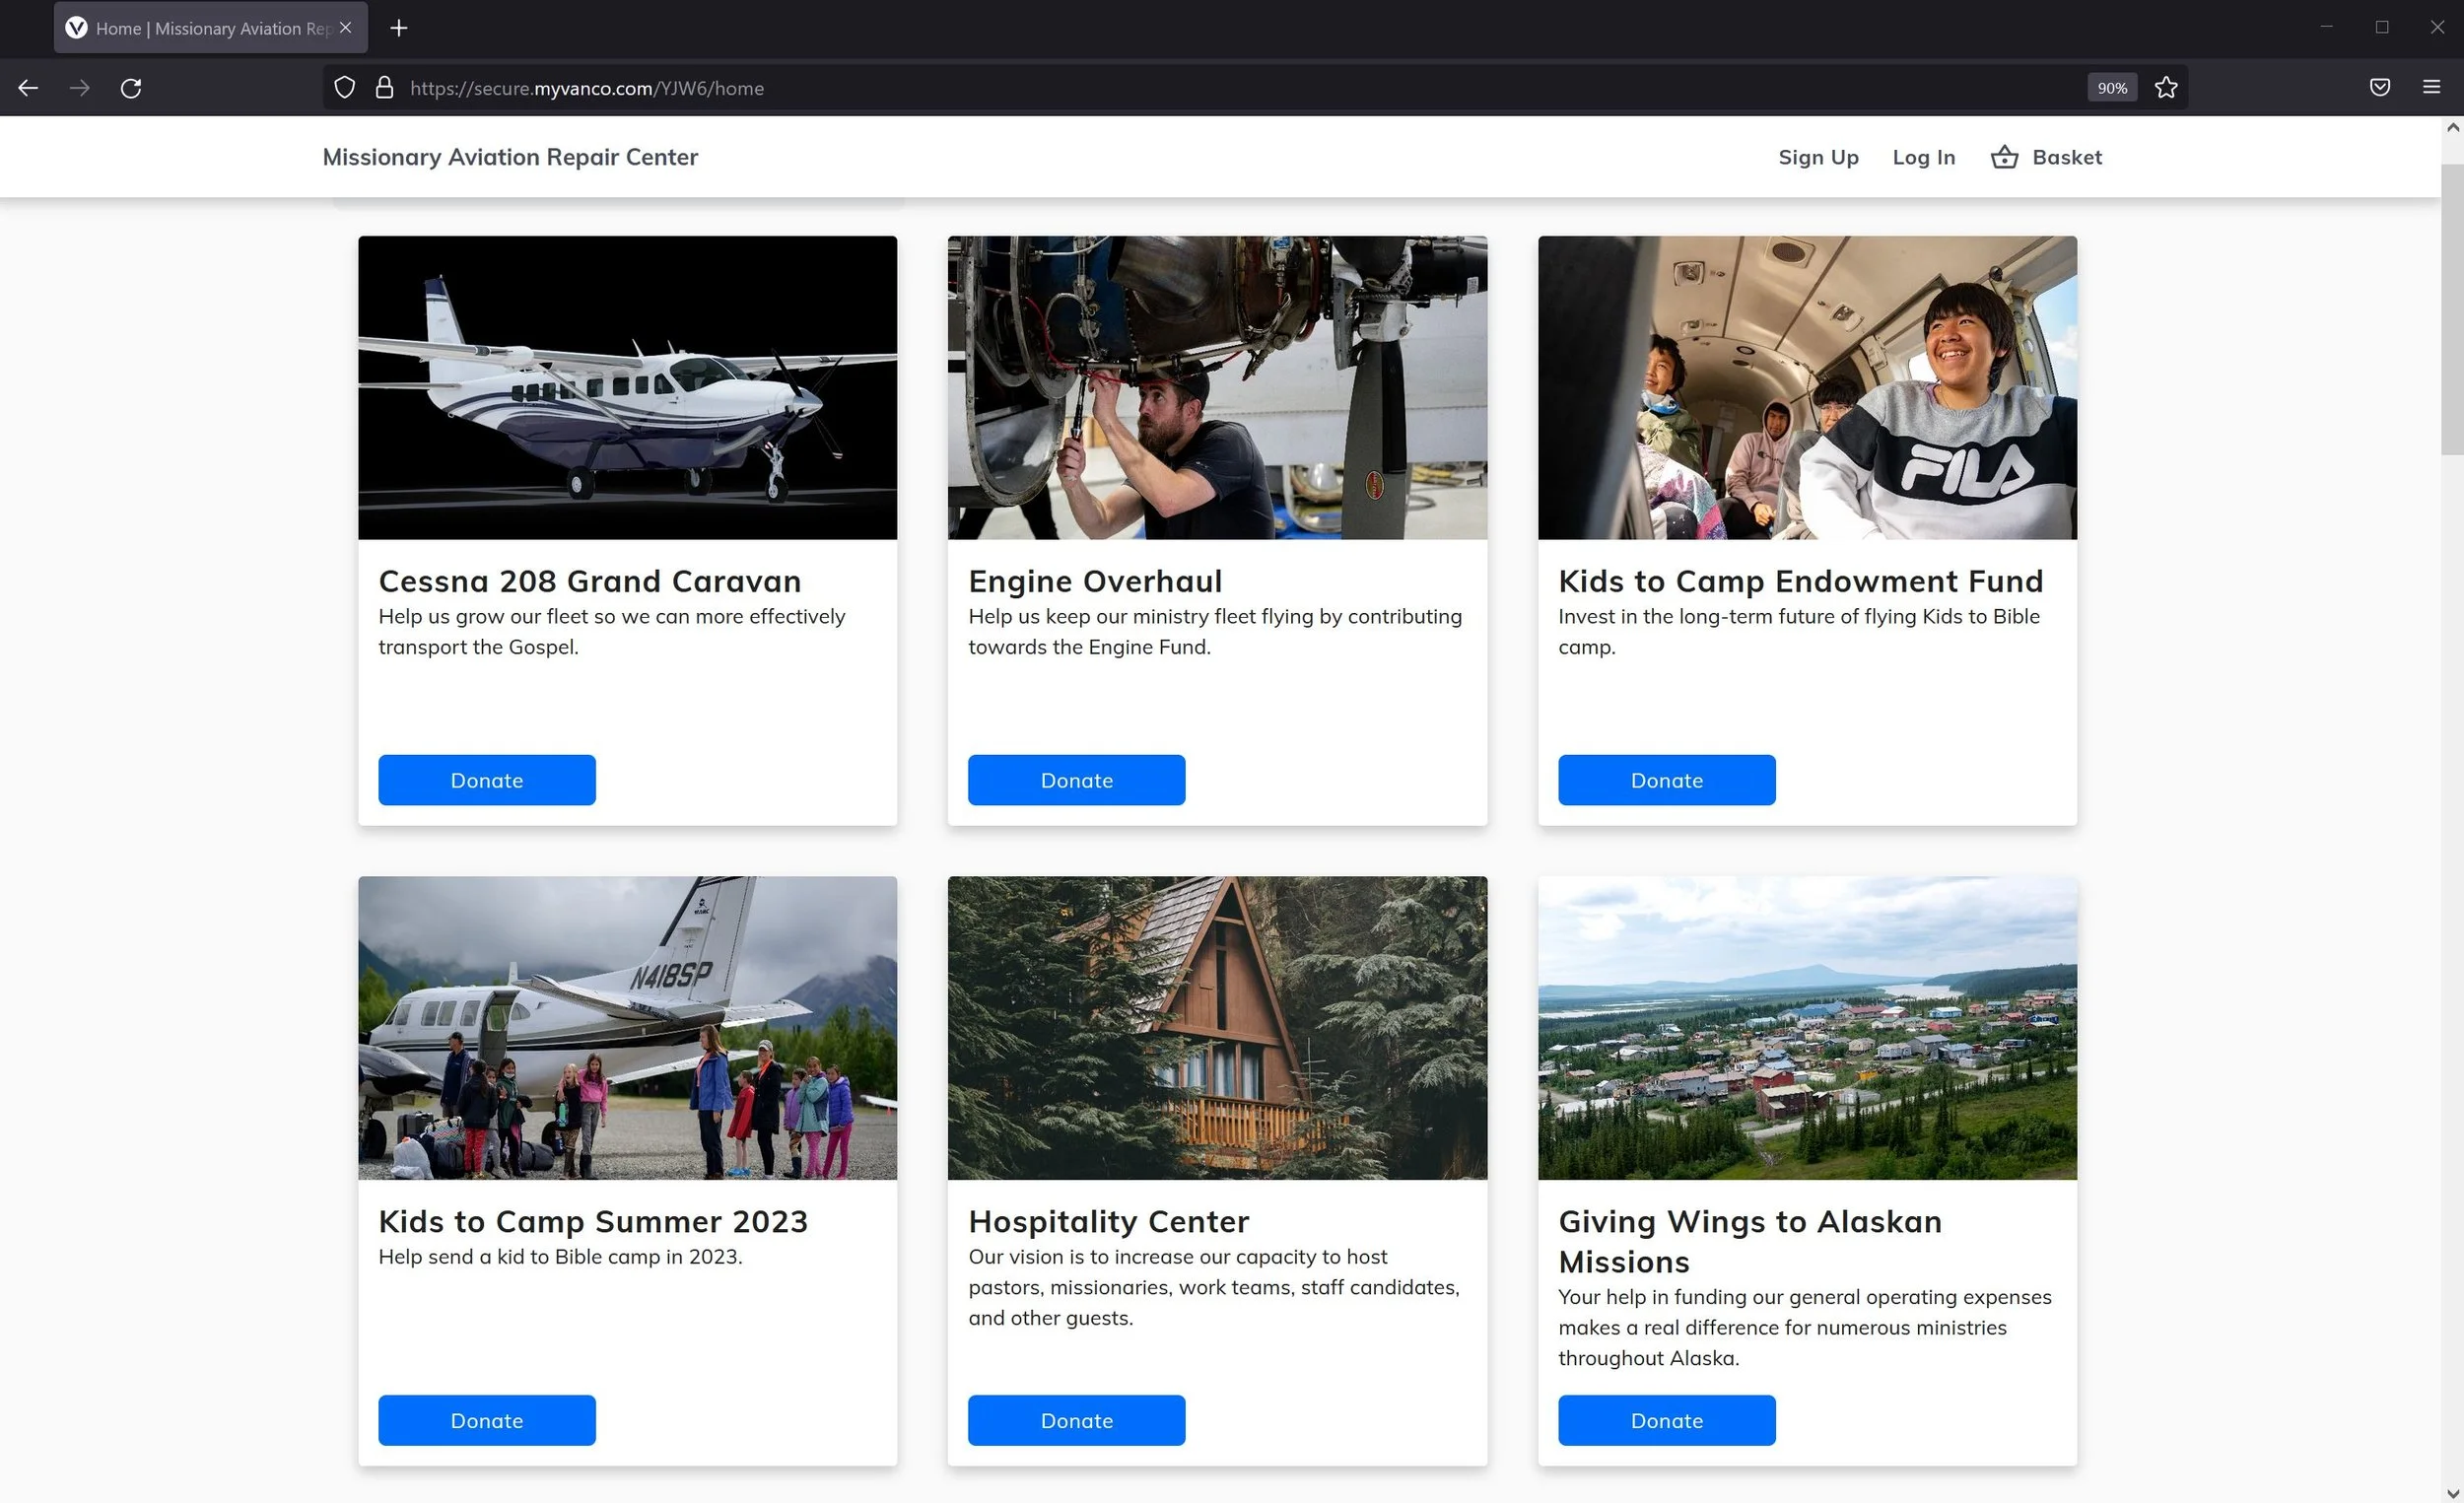Open the Basket shopping cart
This screenshot has width=2464, height=1503.
[x=2046, y=157]
